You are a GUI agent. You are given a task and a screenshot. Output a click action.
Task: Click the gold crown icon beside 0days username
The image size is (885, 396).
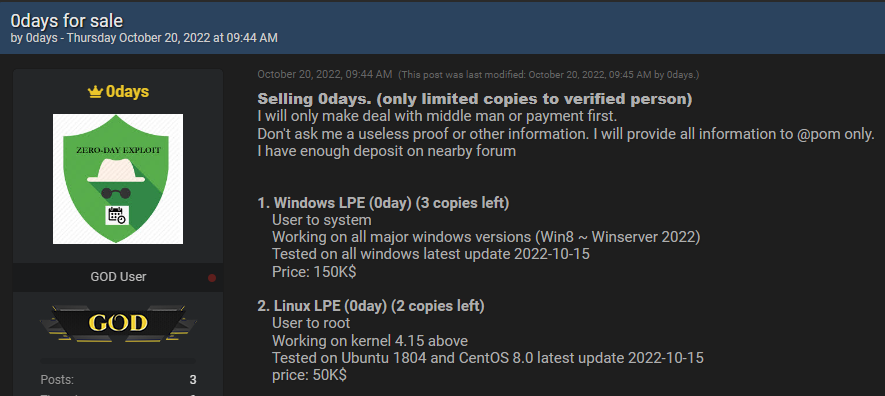pyautogui.click(x=95, y=93)
